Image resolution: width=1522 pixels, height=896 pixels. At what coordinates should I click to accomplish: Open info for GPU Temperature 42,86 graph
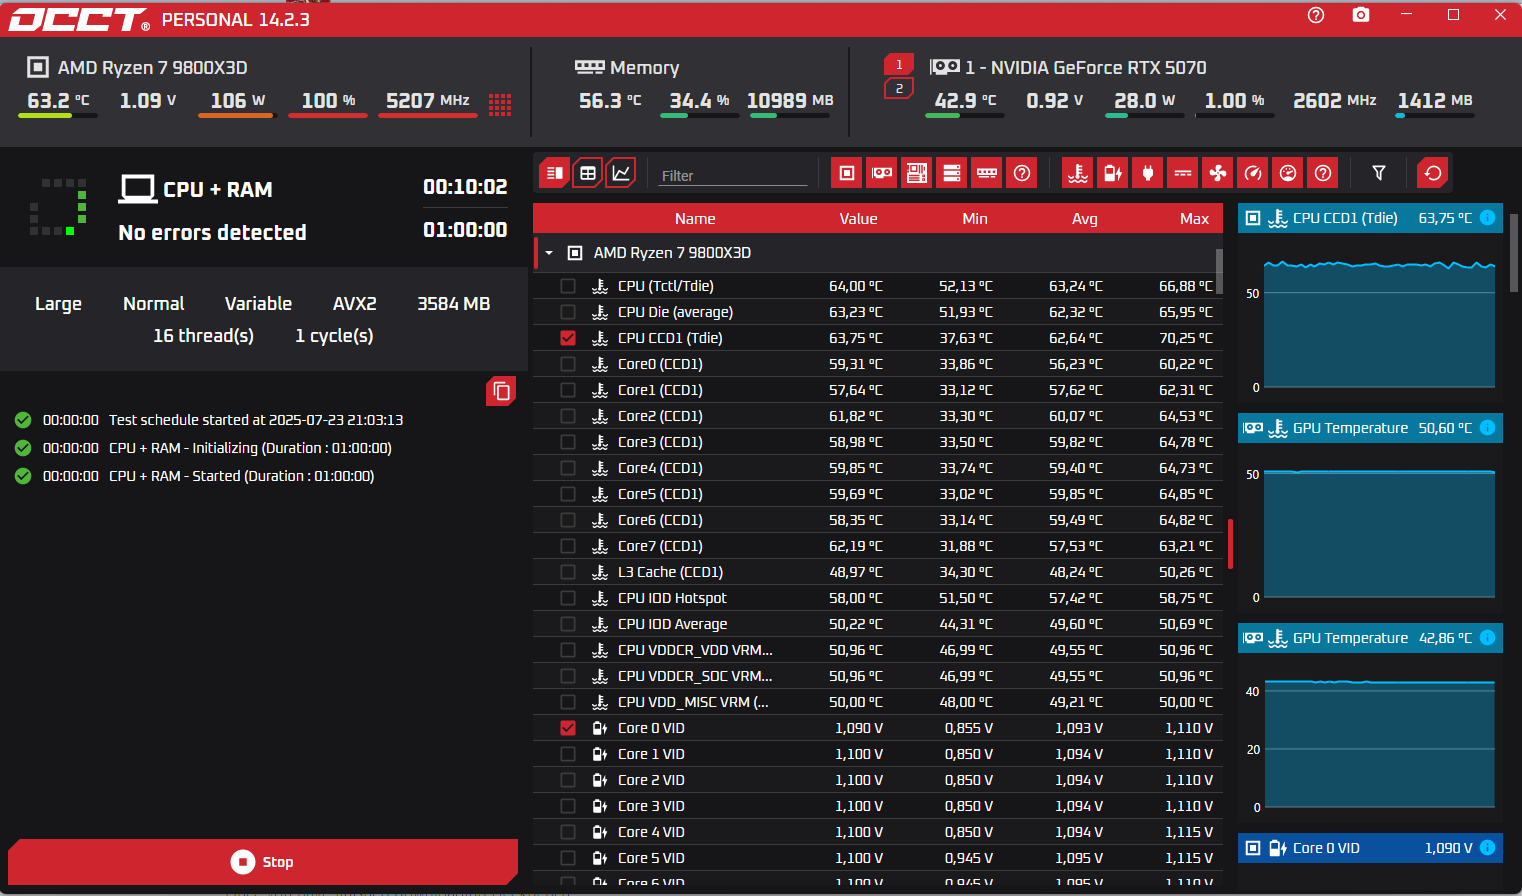click(1487, 638)
